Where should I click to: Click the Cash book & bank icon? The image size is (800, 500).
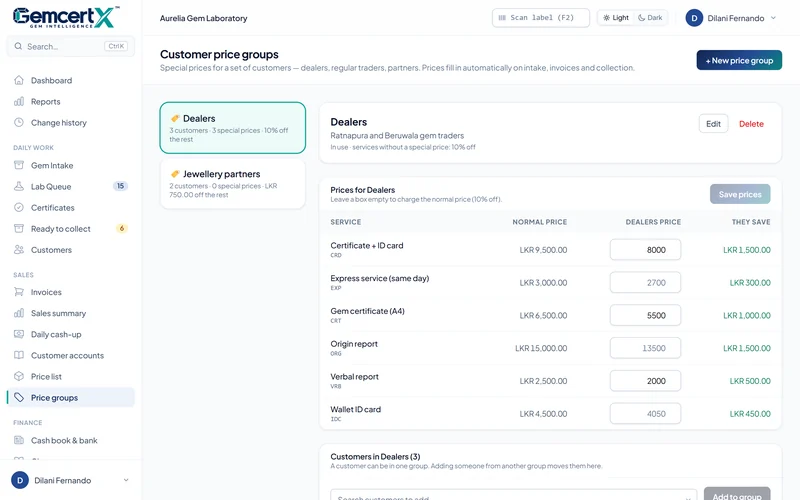pyautogui.click(x=19, y=440)
